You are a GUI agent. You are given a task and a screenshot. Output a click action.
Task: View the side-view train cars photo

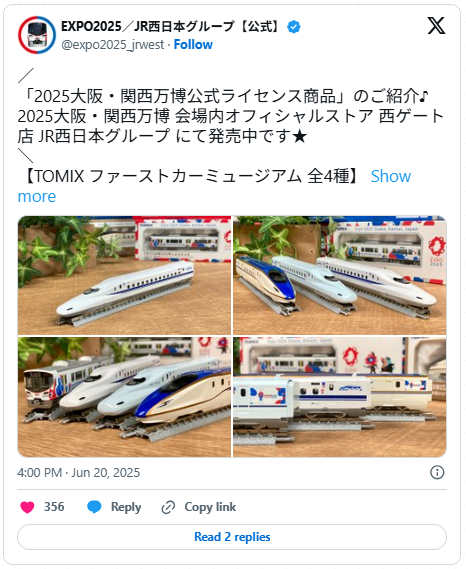point(340,397)
